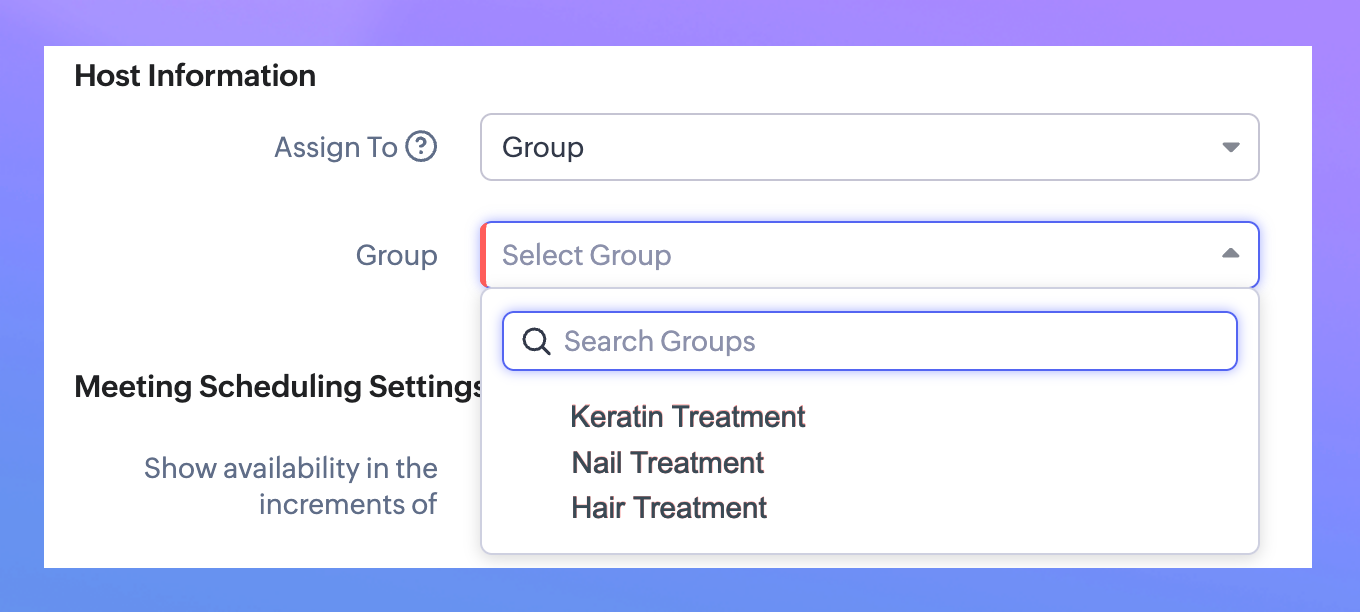The width and height of the screenshot is (1360, 612).
Task: Click blank white area right of Host Information
Action: click(800, 76)
